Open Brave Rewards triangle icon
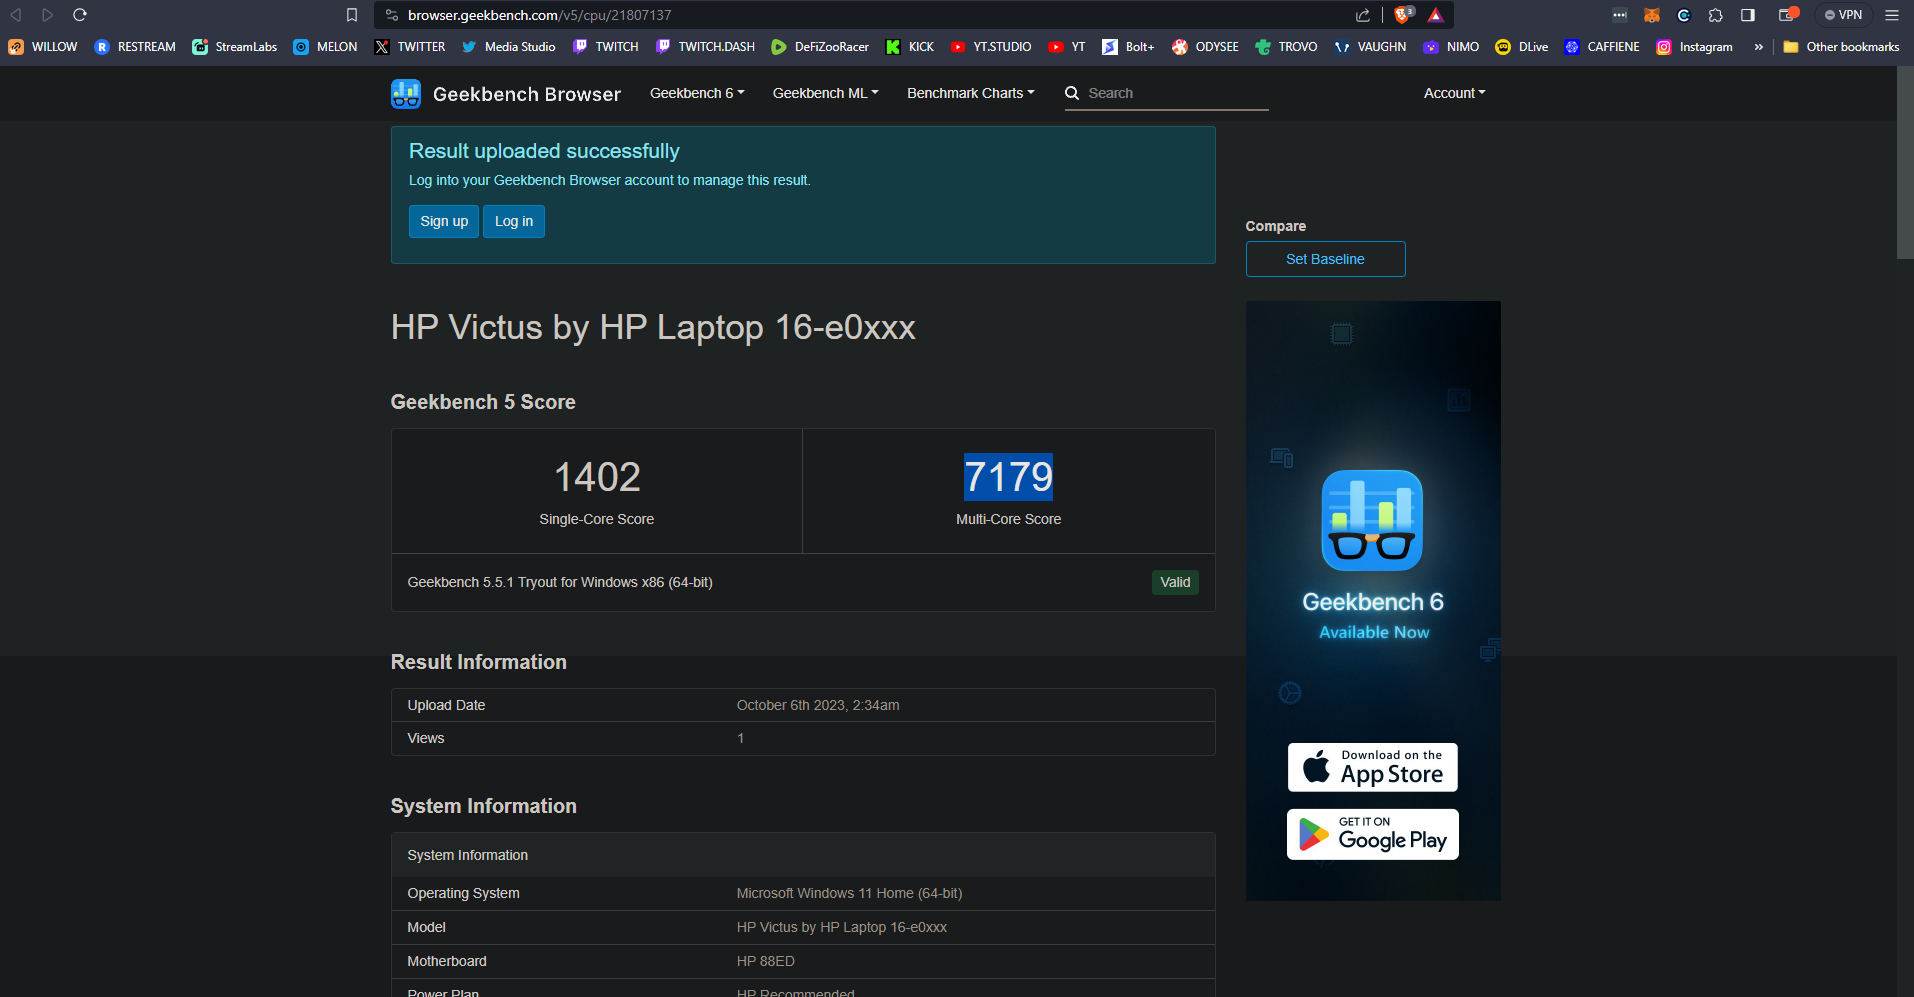 pos(1435,15)
